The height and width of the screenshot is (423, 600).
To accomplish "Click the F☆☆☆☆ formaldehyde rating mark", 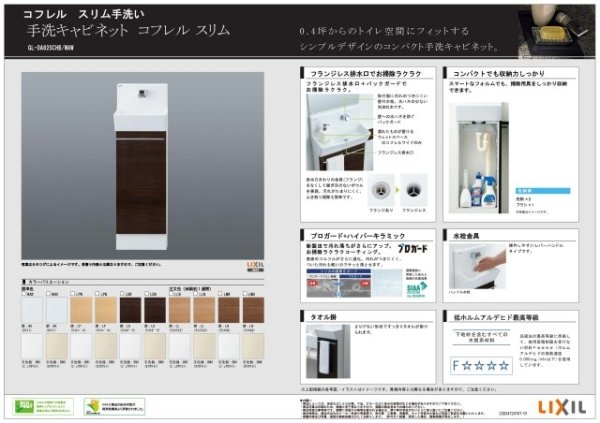I will pos(481,366).
